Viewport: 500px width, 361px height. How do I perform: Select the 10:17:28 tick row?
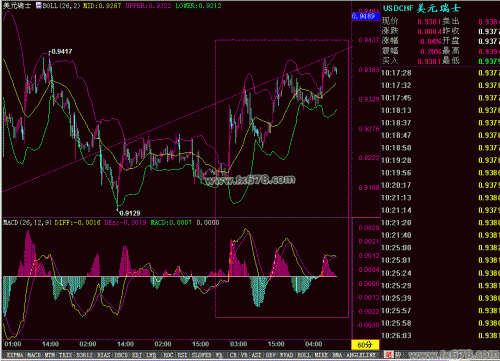point(440,73)
